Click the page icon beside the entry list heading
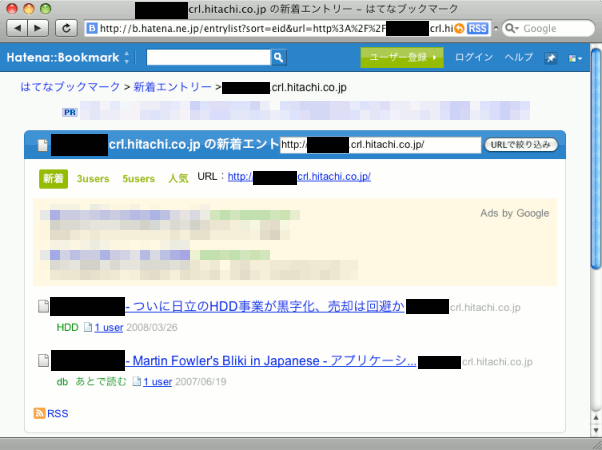Image resolution: width=602 pixels, height=450 pixels. point(43,145)
